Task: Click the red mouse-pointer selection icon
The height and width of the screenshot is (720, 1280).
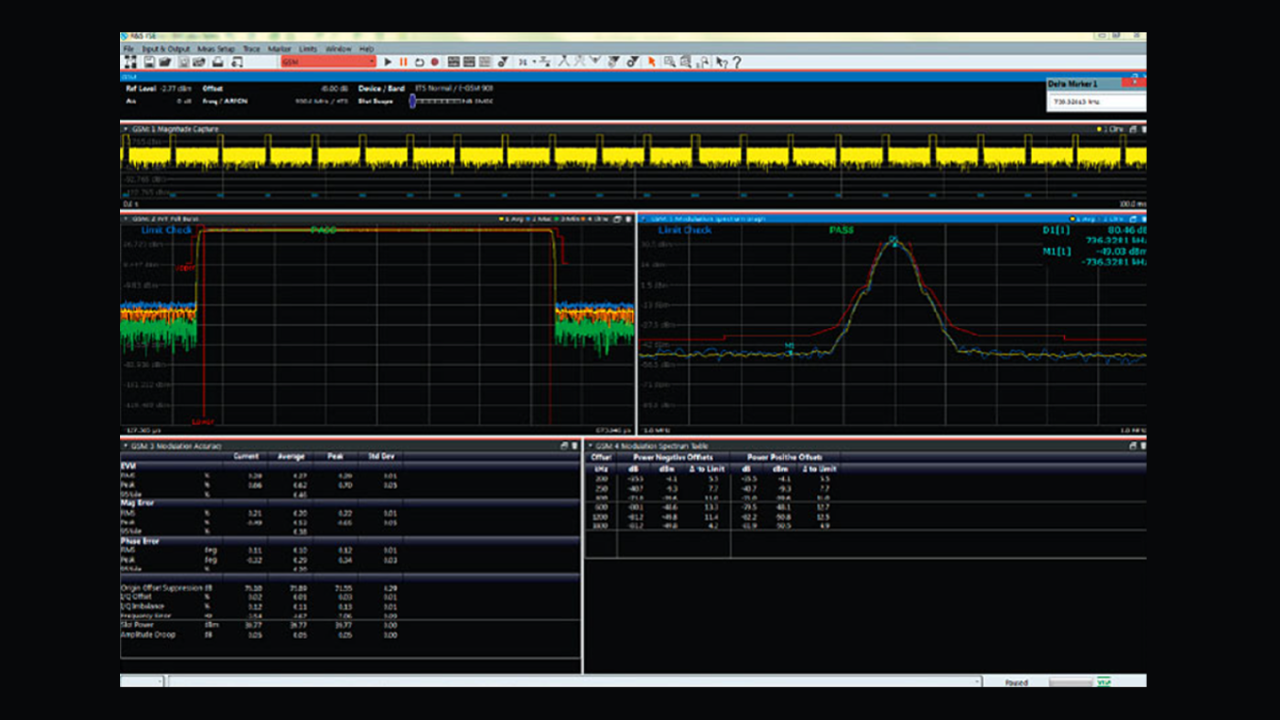Action: pyautogui.click(x=651, y=62)
